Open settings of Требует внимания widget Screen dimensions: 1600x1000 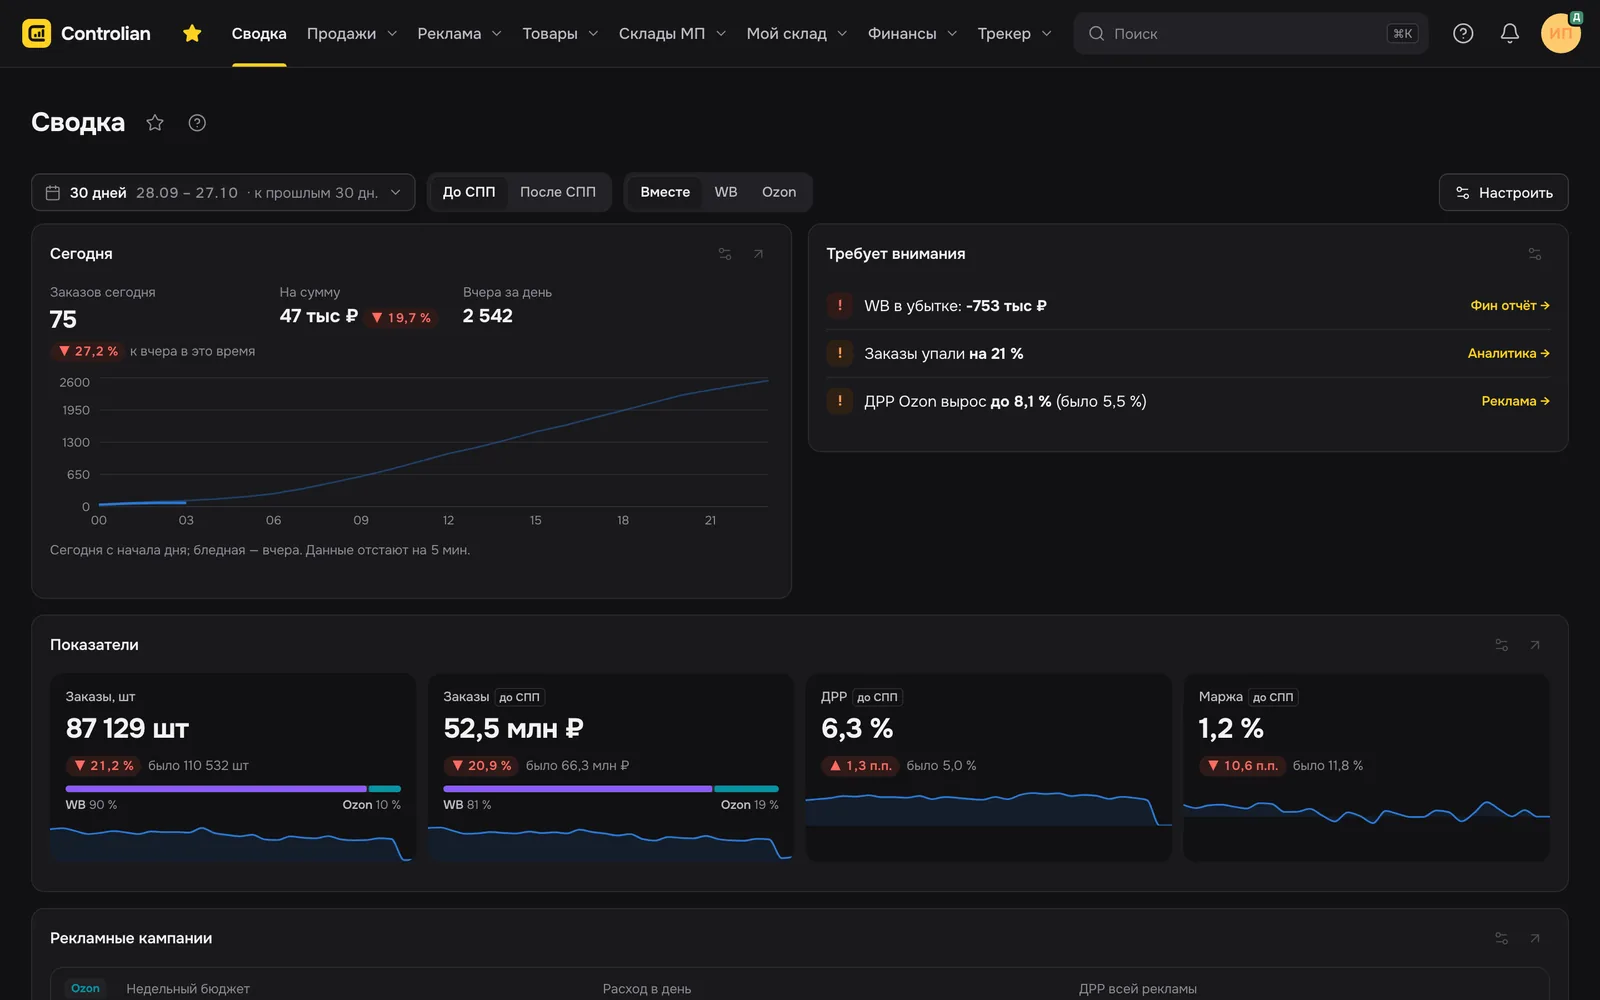pos(1535,254)
